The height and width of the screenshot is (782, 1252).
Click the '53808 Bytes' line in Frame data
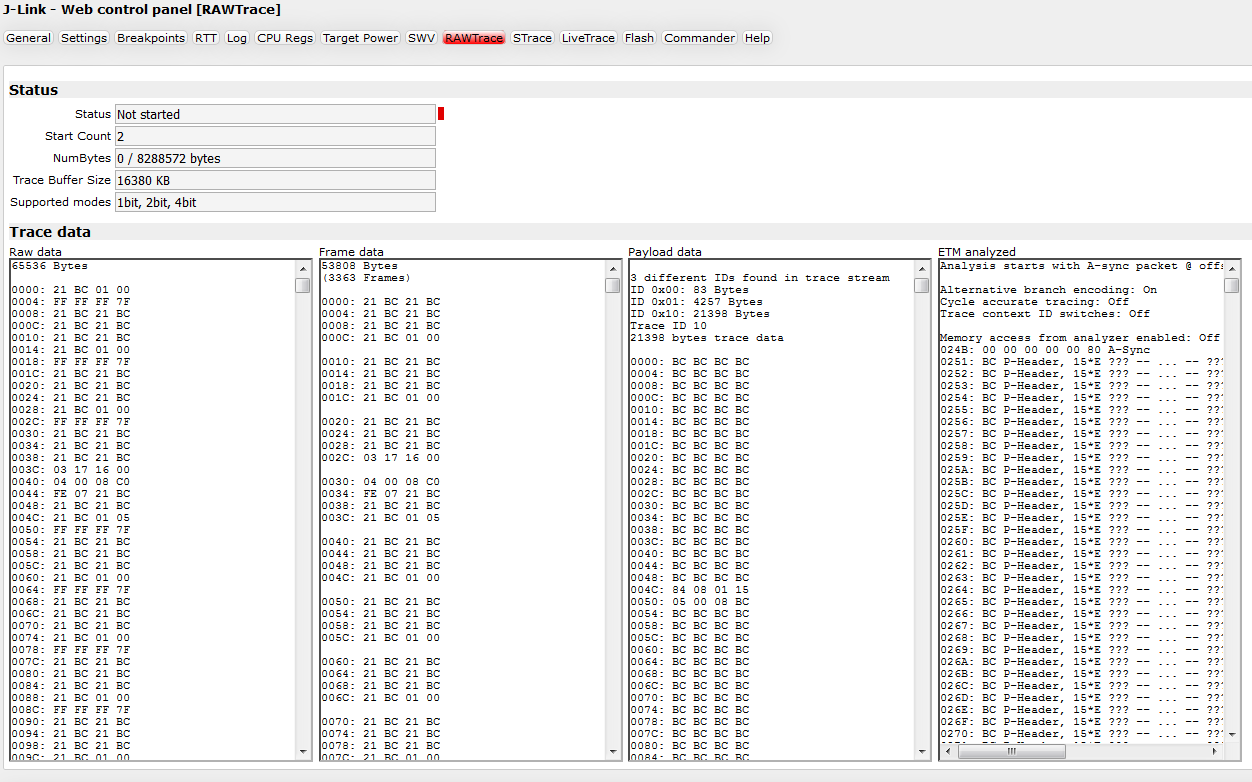[x=360, y=266]
